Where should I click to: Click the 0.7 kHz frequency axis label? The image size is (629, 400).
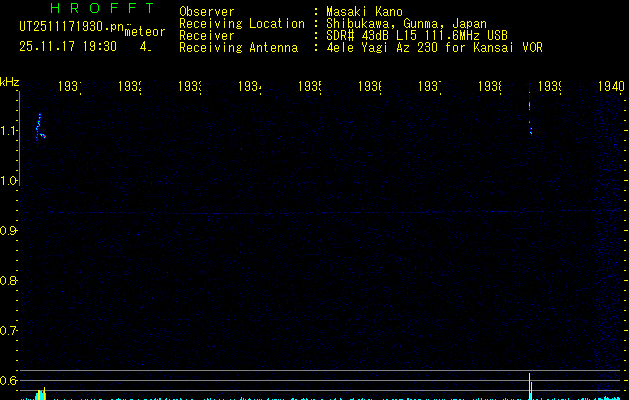10,330
